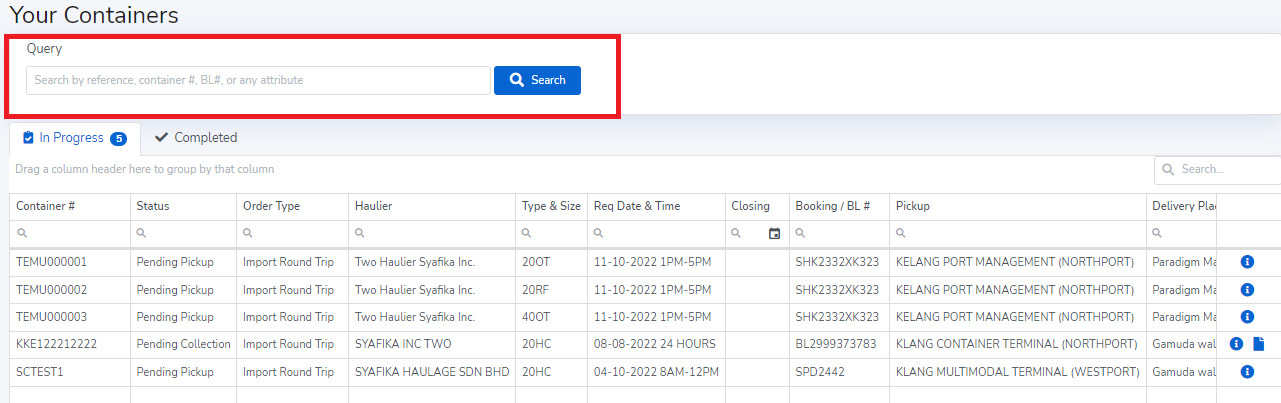1281x403 pixels.
Task: Open filter options under Pickup column
Action: [901, 234]
